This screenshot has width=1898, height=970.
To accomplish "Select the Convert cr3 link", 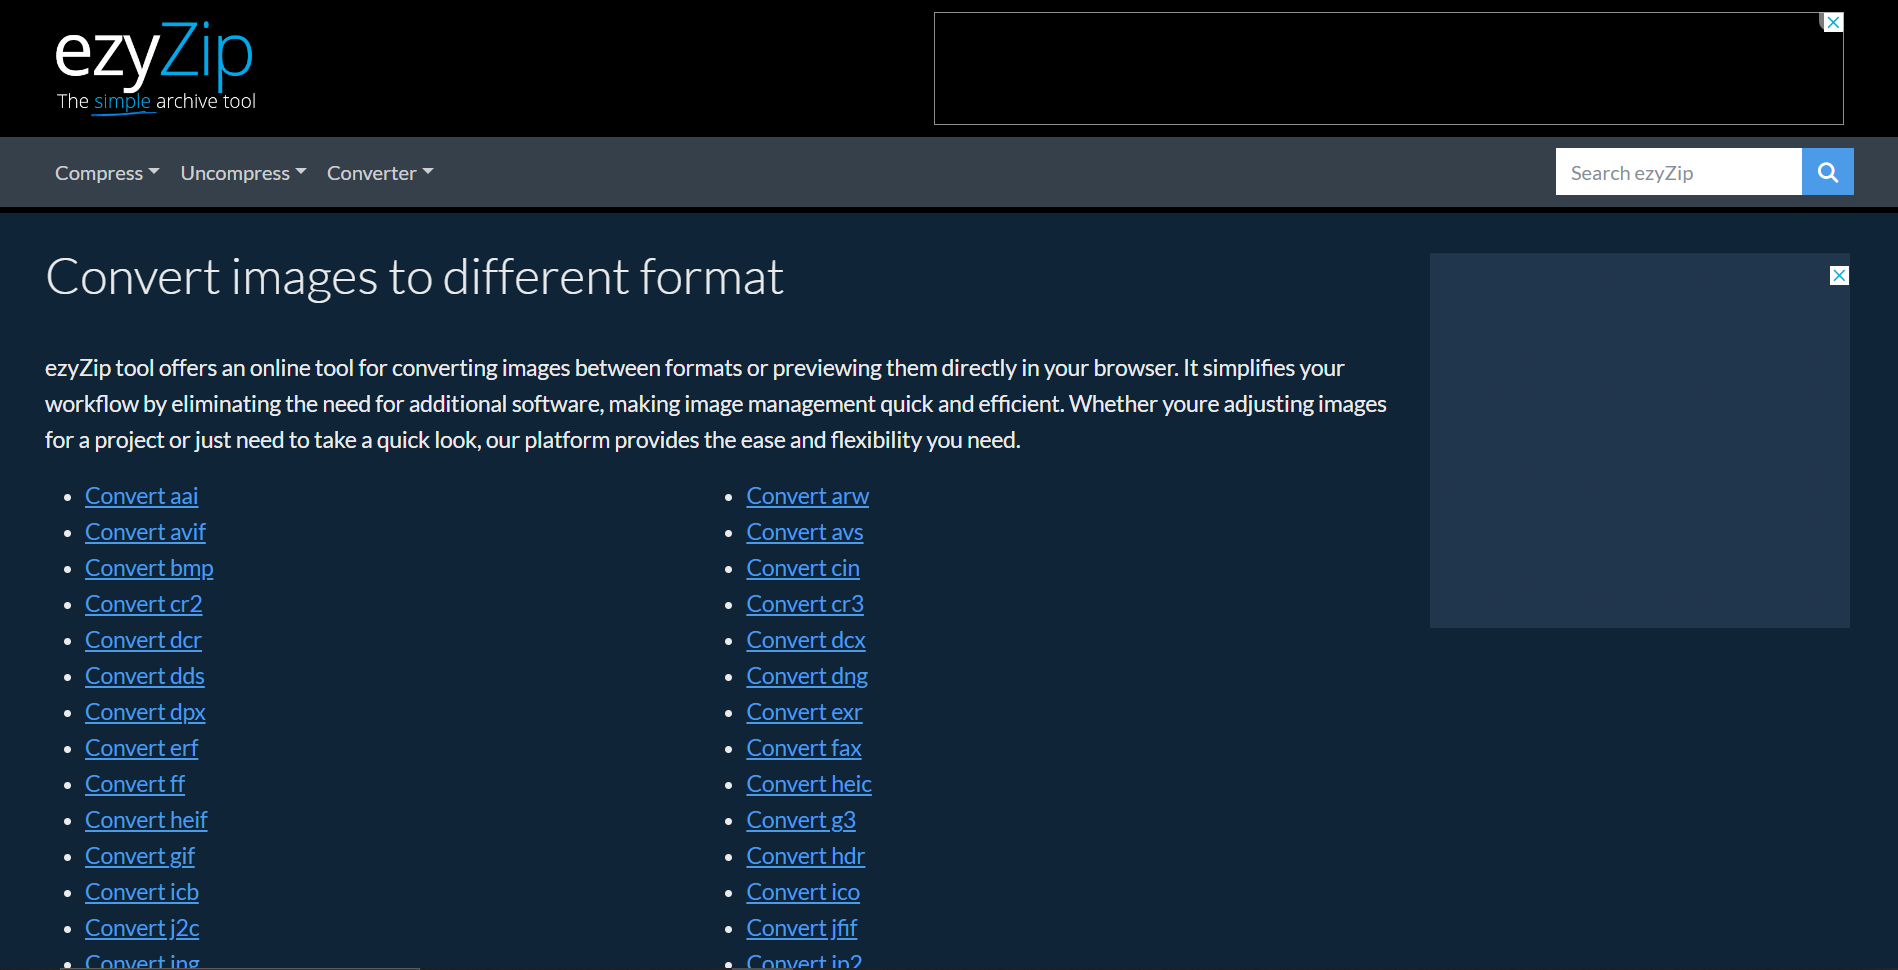I will click(804, 604).
